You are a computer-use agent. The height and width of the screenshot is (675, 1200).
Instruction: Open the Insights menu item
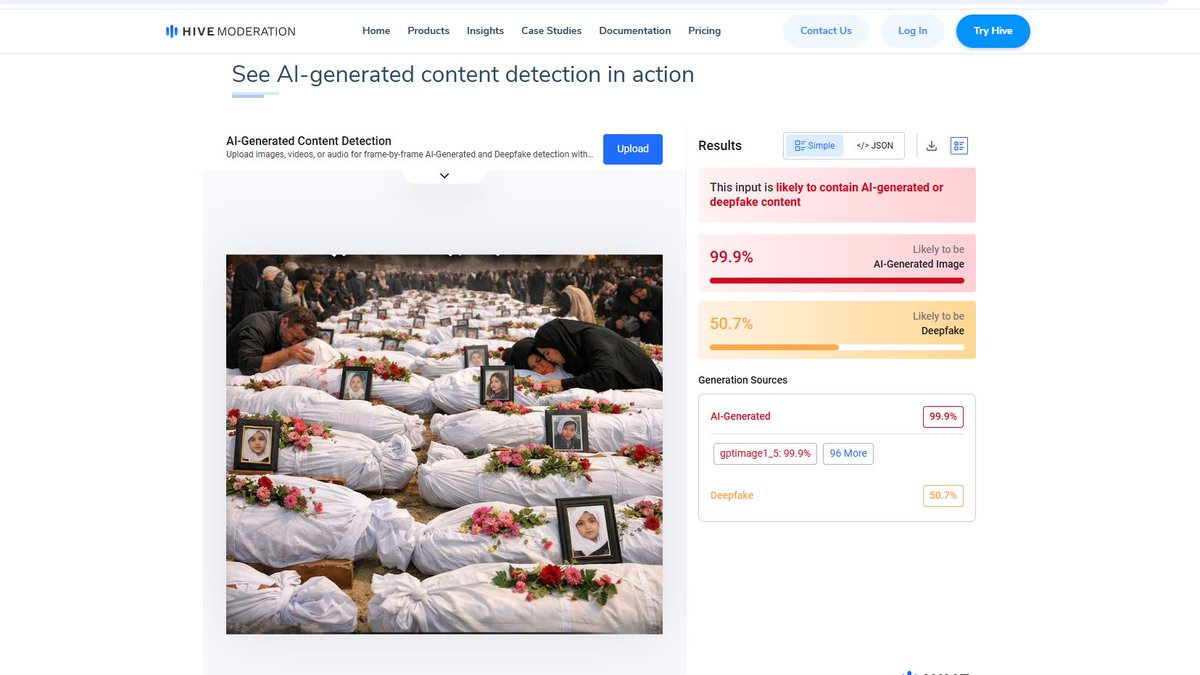[485, 31]
